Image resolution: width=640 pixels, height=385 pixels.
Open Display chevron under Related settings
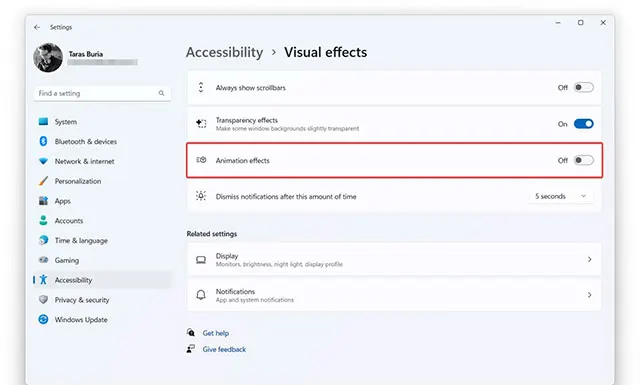[589, 259]
